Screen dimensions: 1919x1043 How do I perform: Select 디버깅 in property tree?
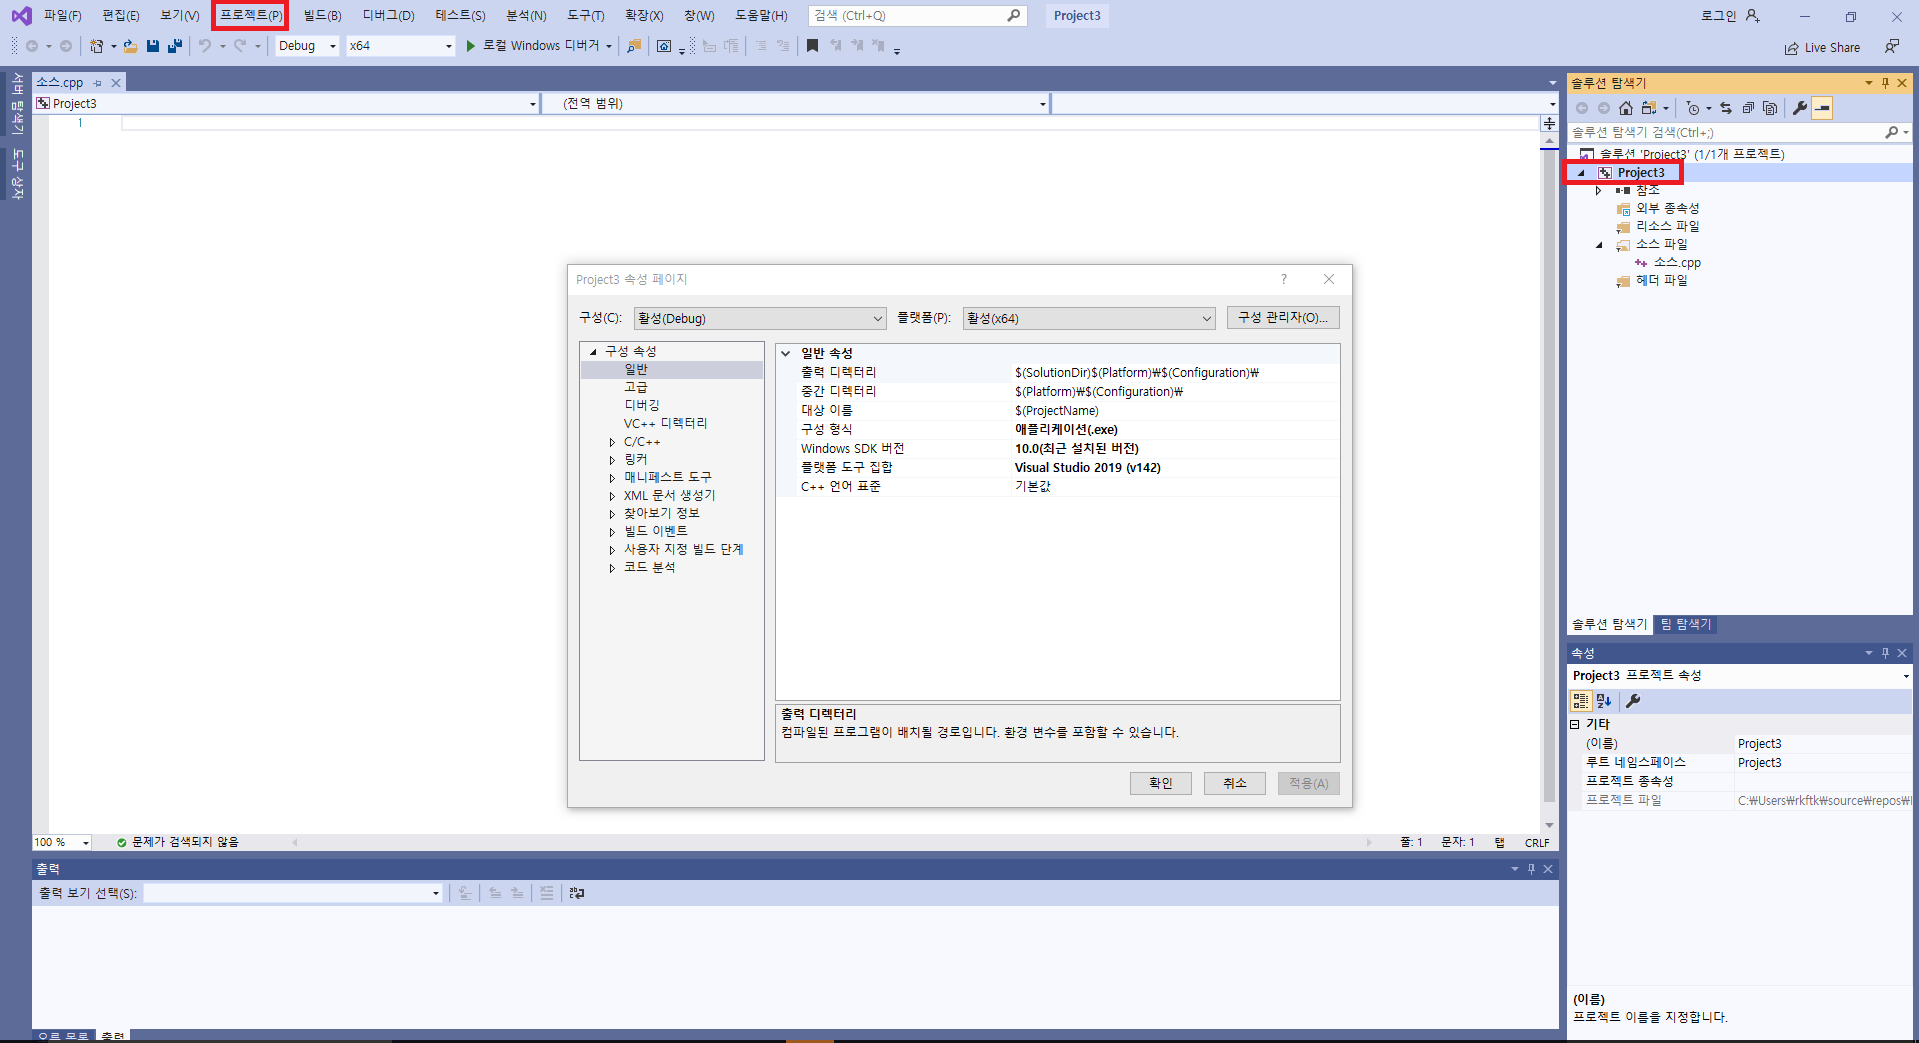pyautogui.click(x=642, y=406)
